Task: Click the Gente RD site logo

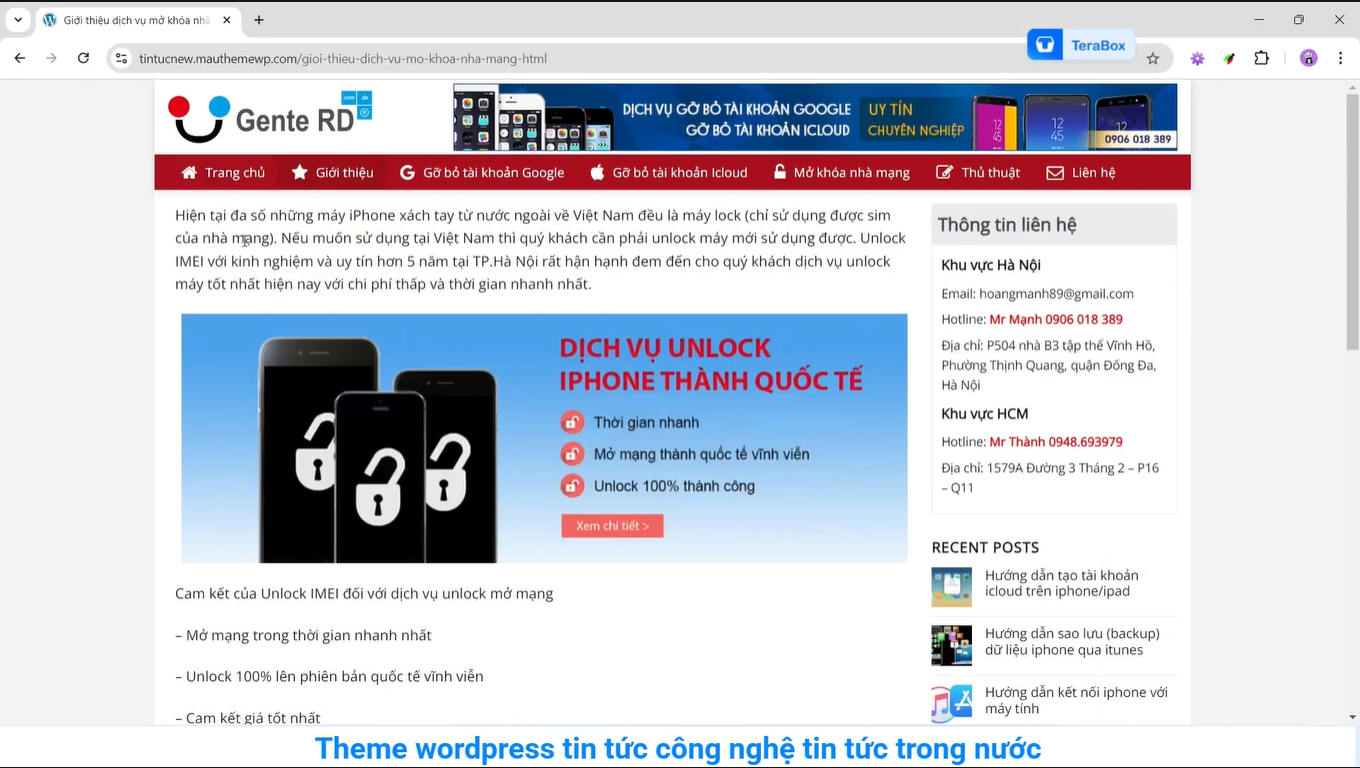Action: (270, 118)
